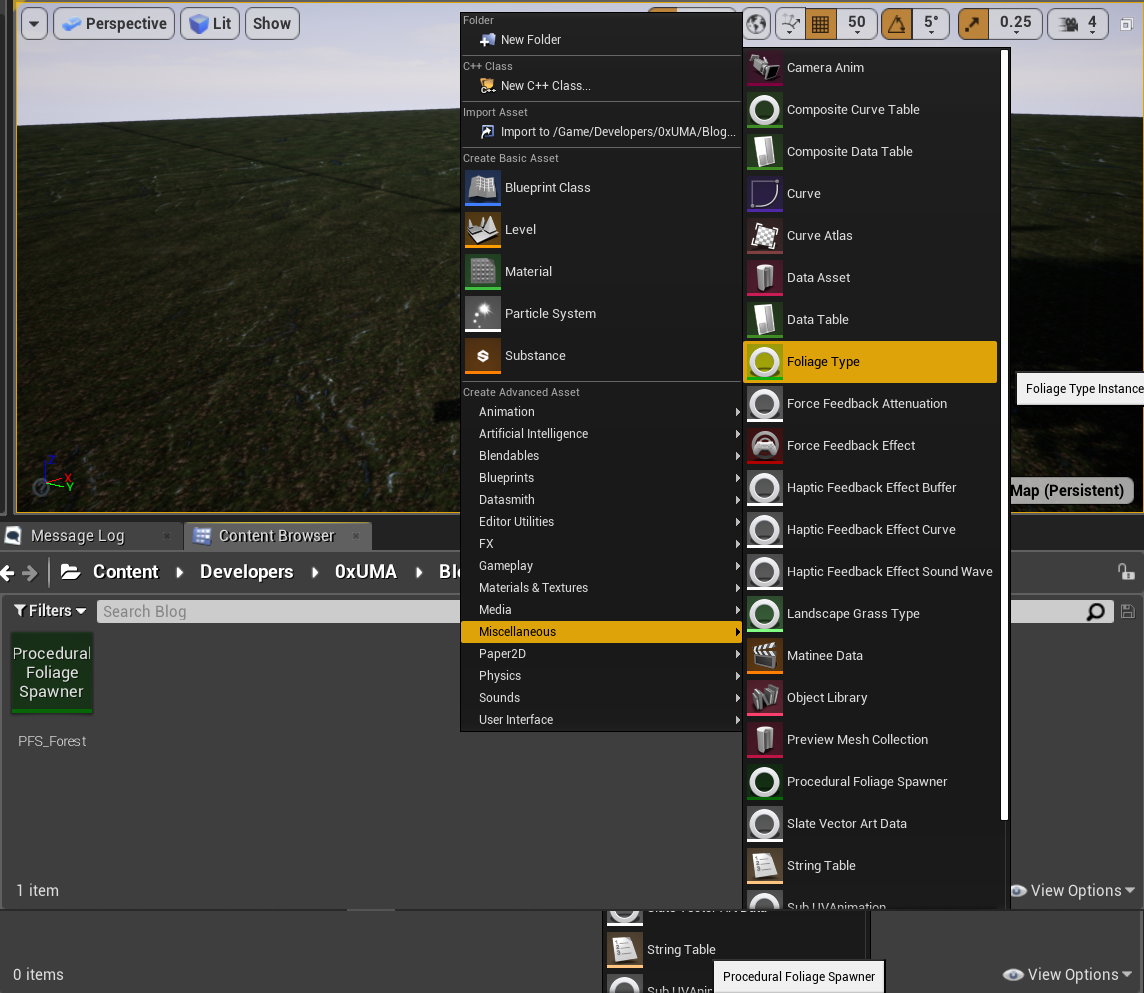This screenshot has width=1144, height=993.
Task: Toggle grid snapping icon
Action: (820, 24)
